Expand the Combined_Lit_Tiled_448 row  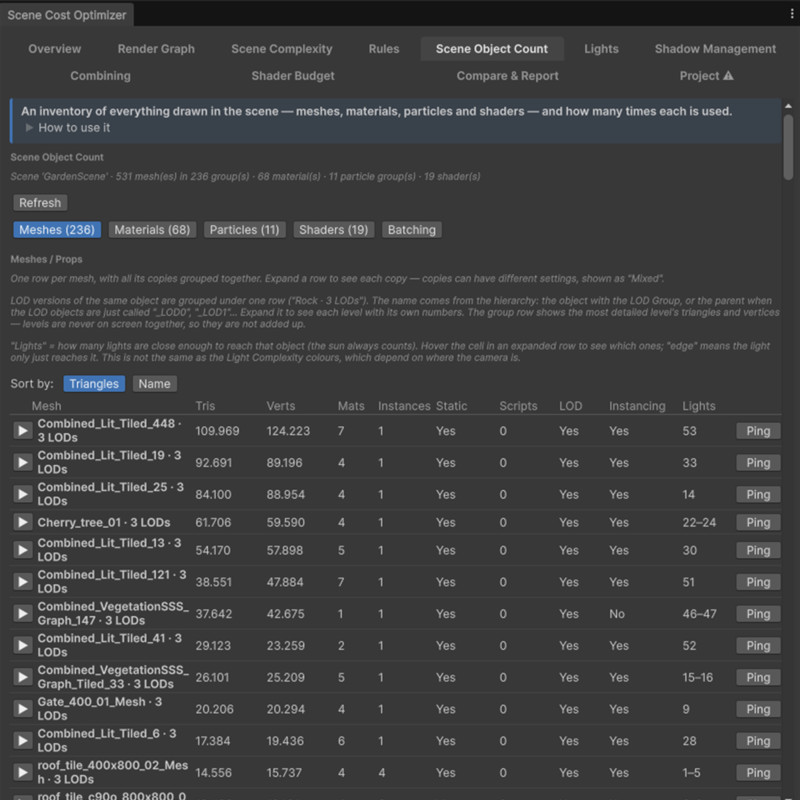click(x=22, y=431)
